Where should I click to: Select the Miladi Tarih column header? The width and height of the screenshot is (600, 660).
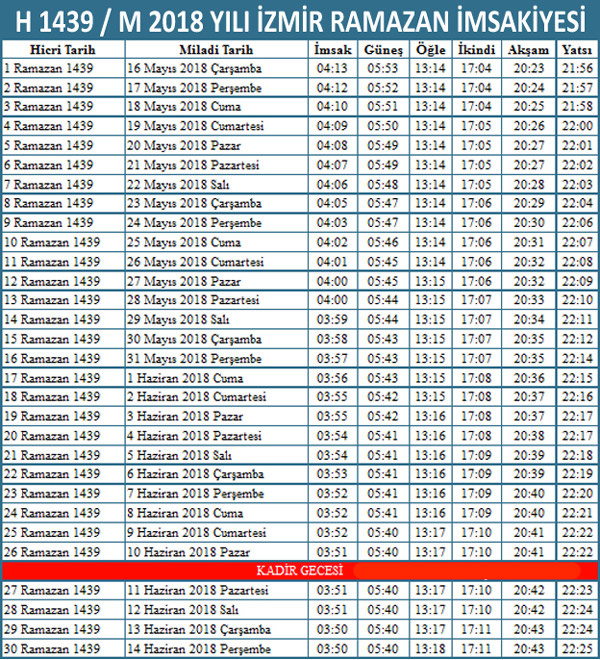point(216,49)
